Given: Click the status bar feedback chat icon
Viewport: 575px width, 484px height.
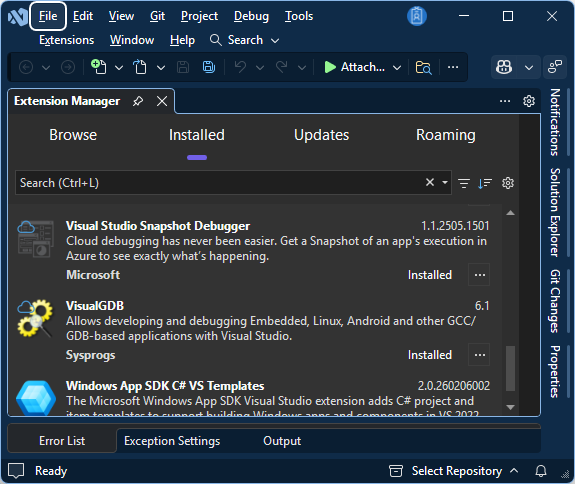Looking at the screenshot, I should pos(16,471).
